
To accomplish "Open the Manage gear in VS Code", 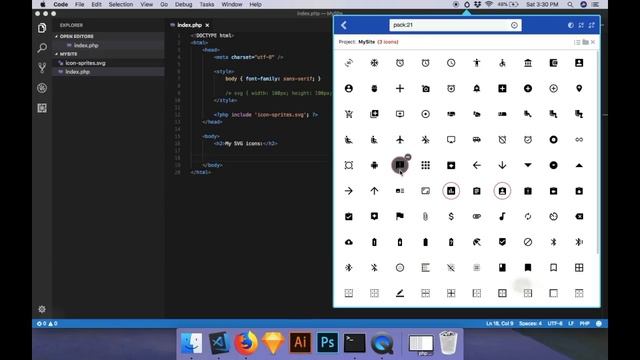I will pos(42,309).
